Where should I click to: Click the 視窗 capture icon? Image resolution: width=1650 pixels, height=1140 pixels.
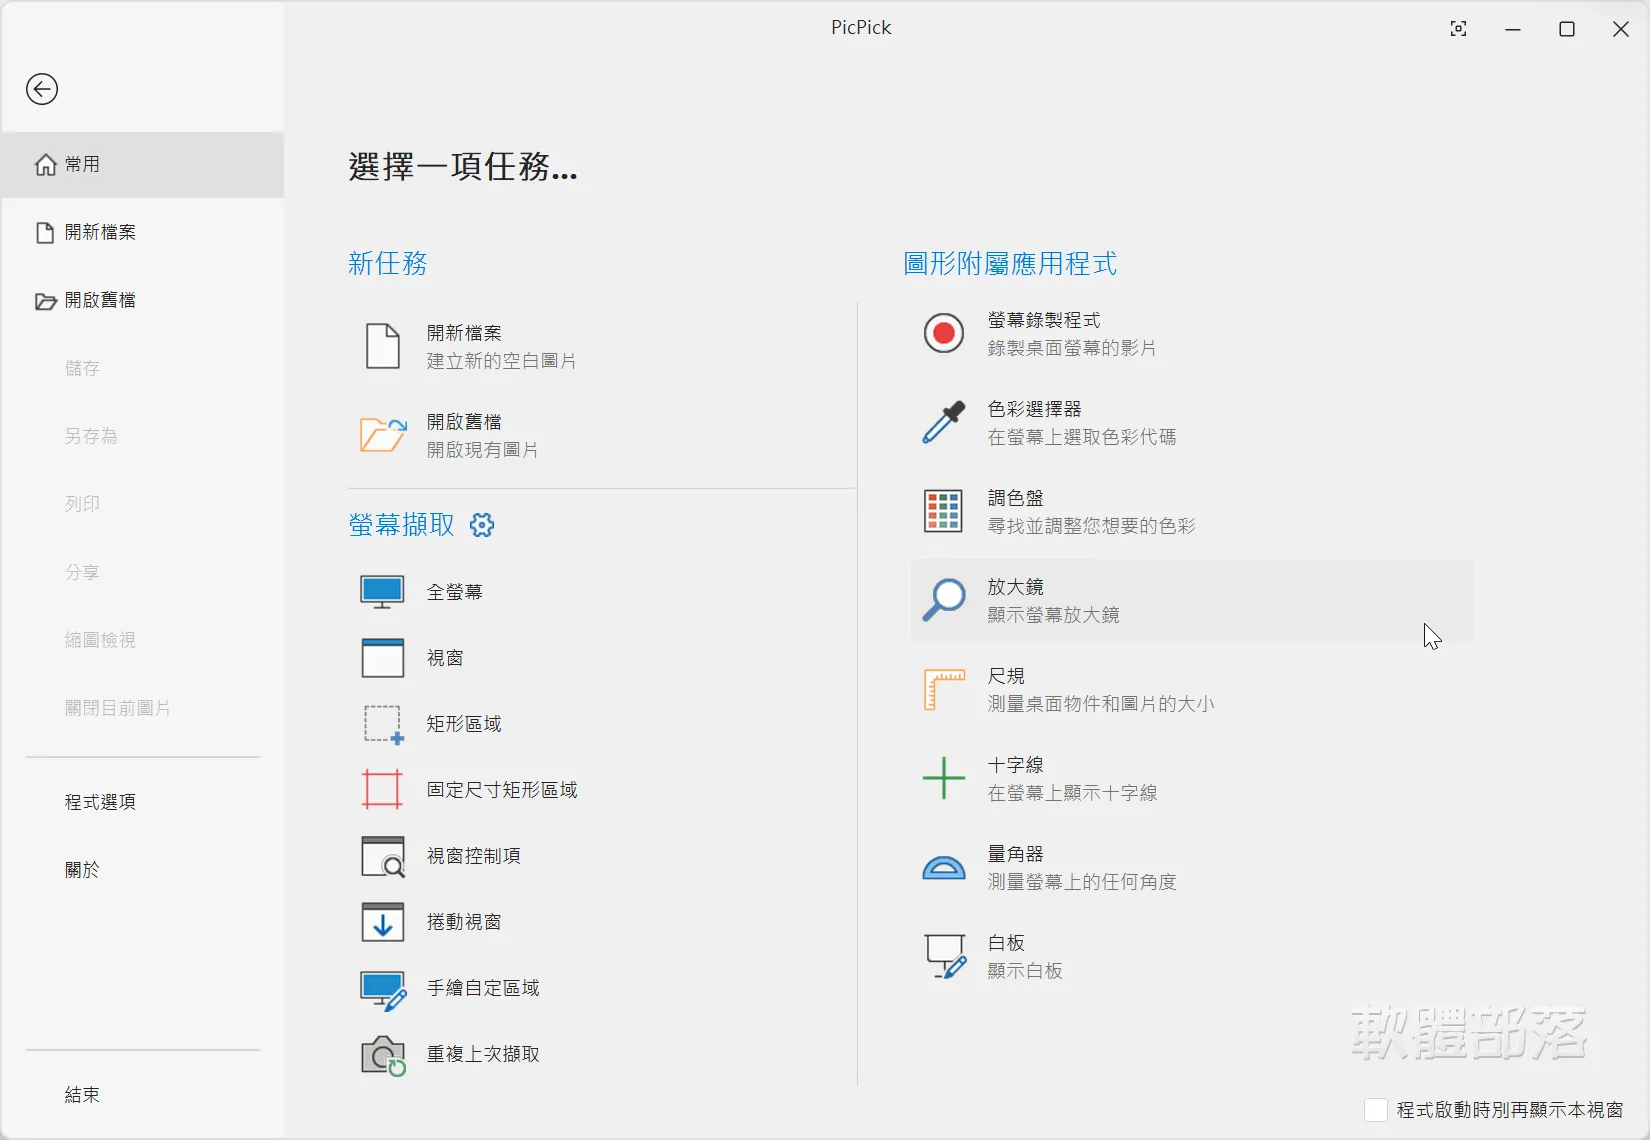pyautogui.click(x=383, y=658)
